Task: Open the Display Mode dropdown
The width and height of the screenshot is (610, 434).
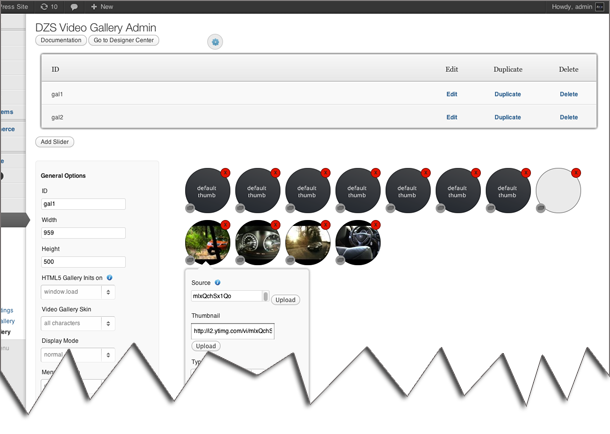Action: point(78,355)
